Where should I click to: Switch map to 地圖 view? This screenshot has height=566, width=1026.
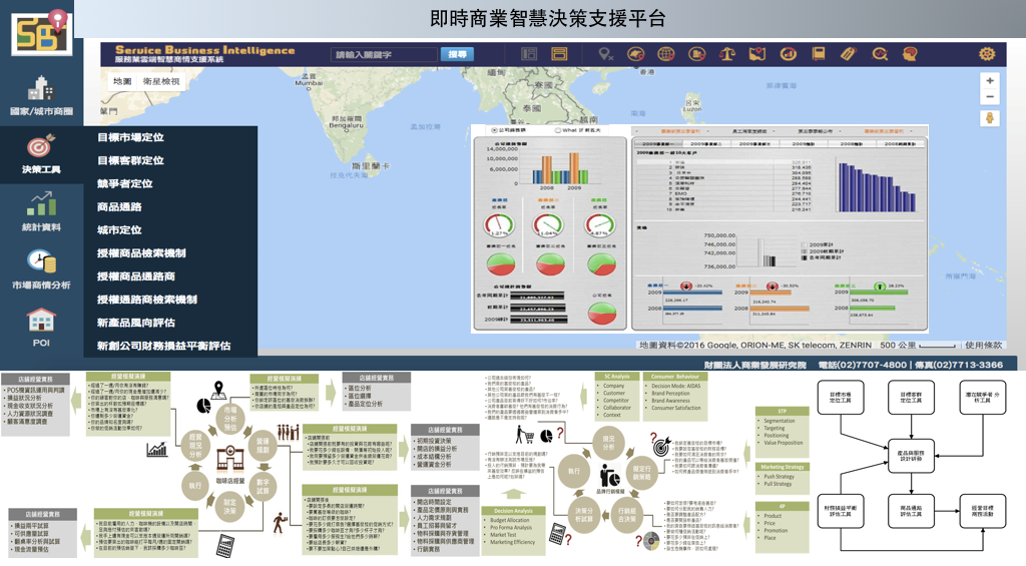[122, 81]
